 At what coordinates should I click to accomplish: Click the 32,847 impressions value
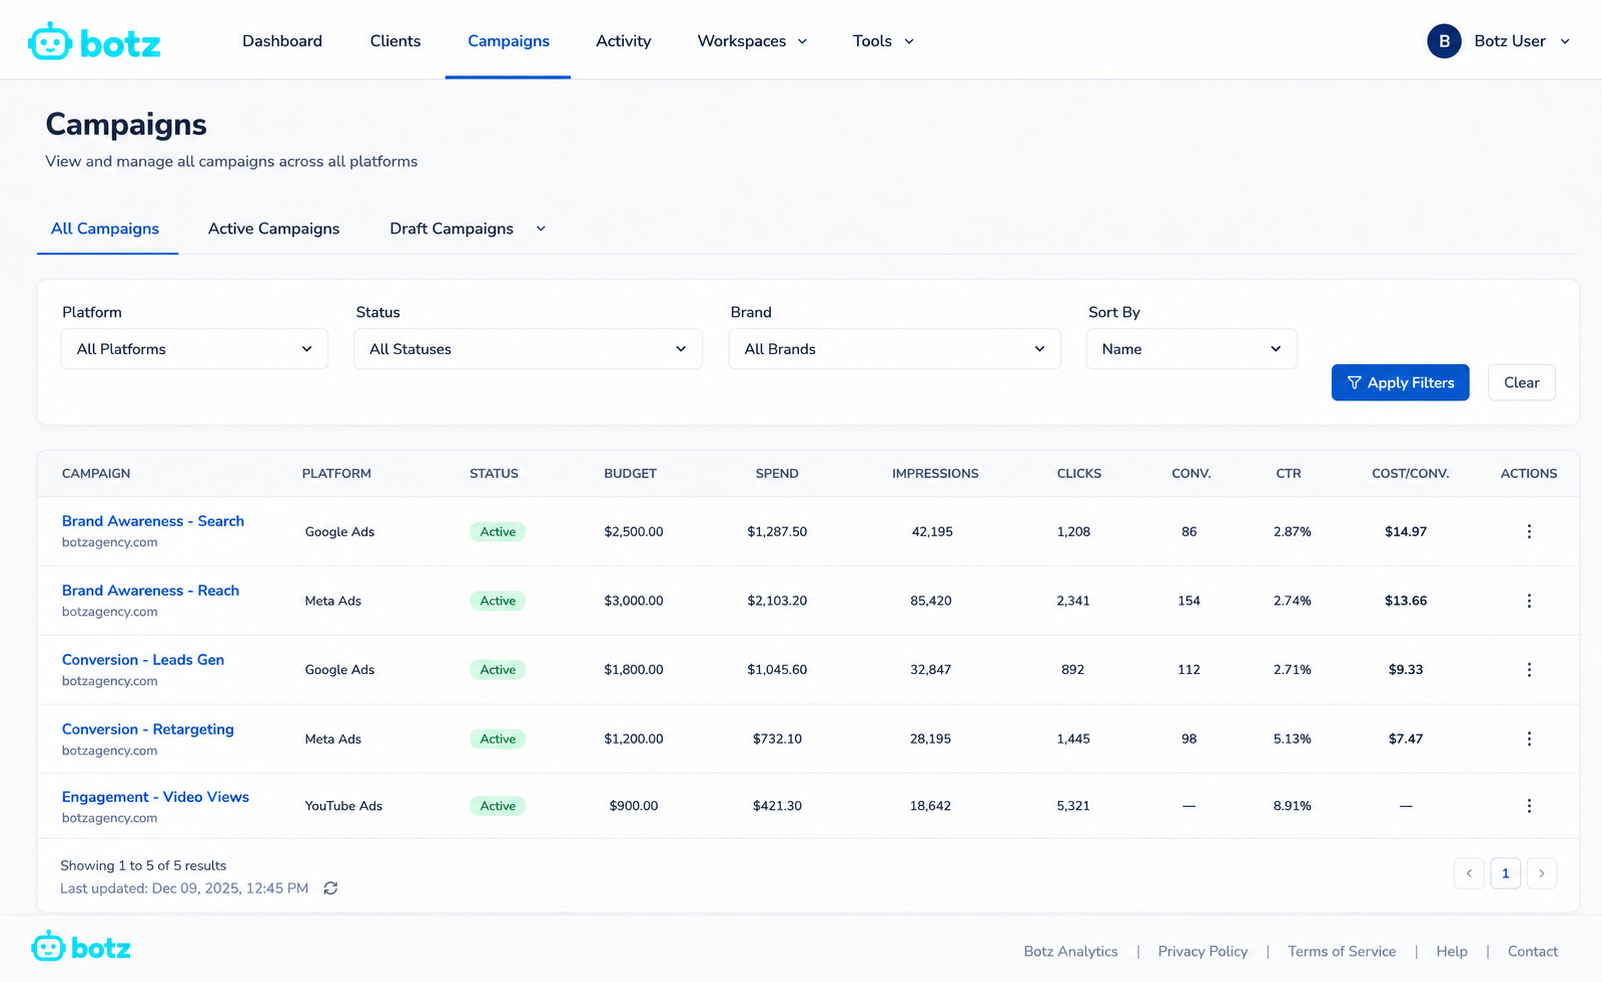pyautogui.click(x=931, y=670)
